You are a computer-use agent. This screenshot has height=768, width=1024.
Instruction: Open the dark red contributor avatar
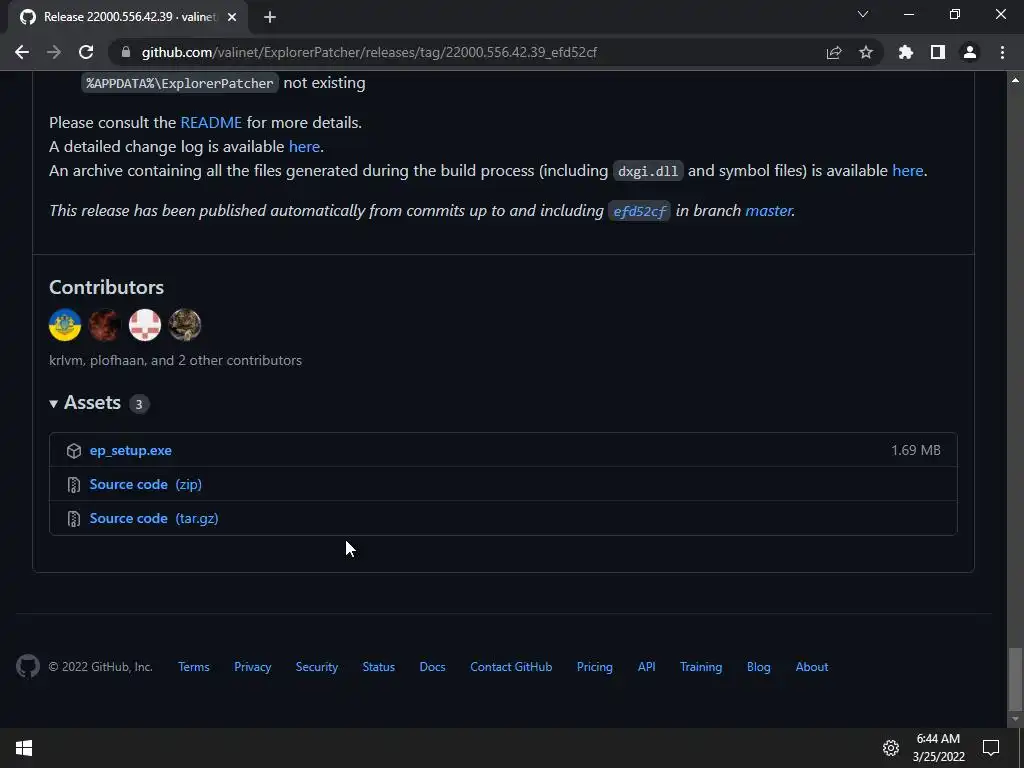(104, 325)
